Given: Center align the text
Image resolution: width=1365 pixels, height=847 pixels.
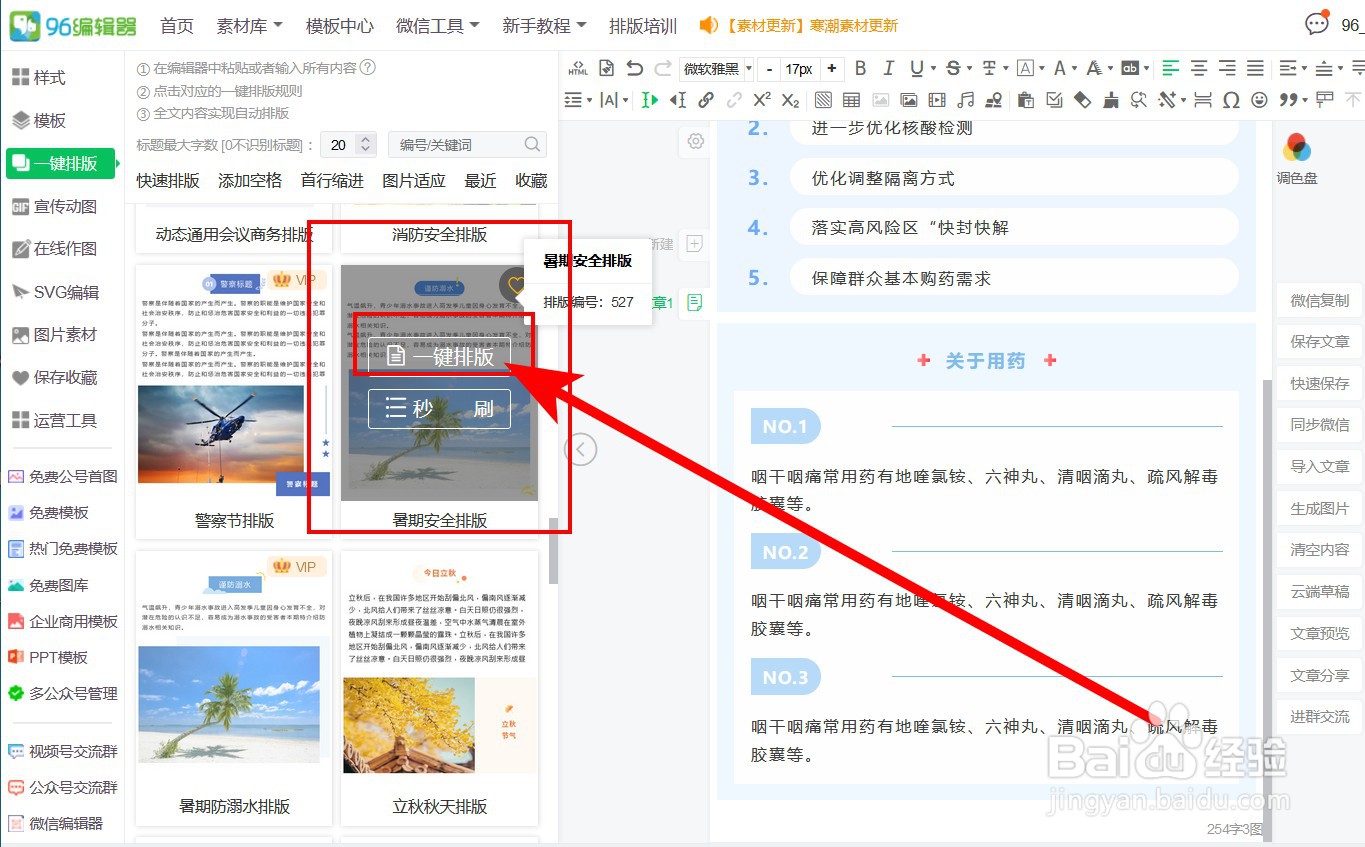Looking at the screenshot, I should click(x=1199, y=68).
